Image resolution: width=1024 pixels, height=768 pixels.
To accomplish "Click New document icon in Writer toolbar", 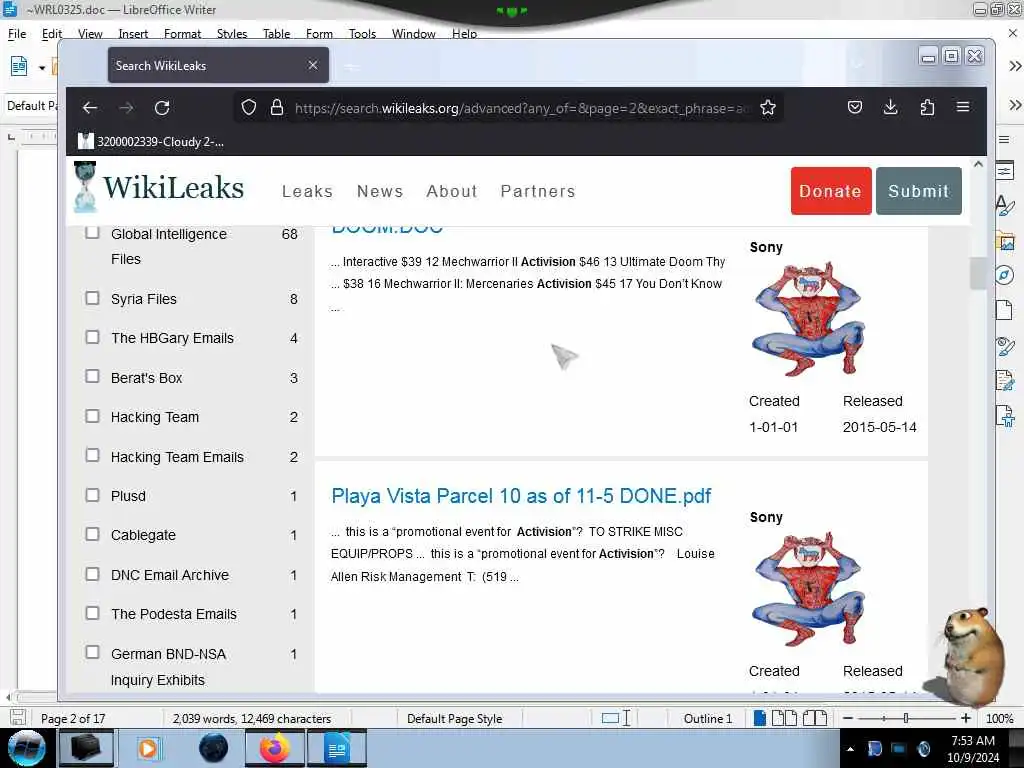I will pyautogui.click(x=19, y=66).
